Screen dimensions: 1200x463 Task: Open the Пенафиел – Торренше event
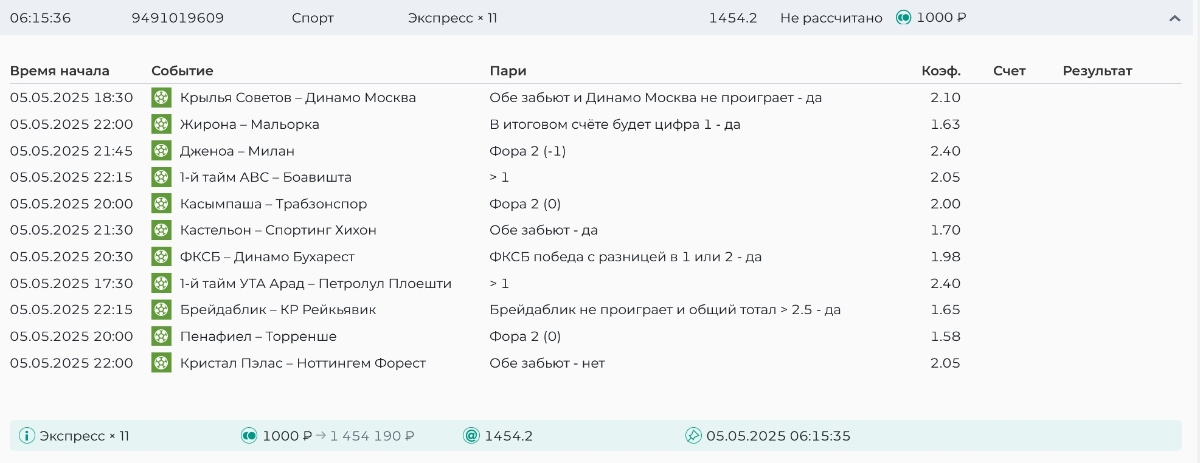(x=258, y=336)
